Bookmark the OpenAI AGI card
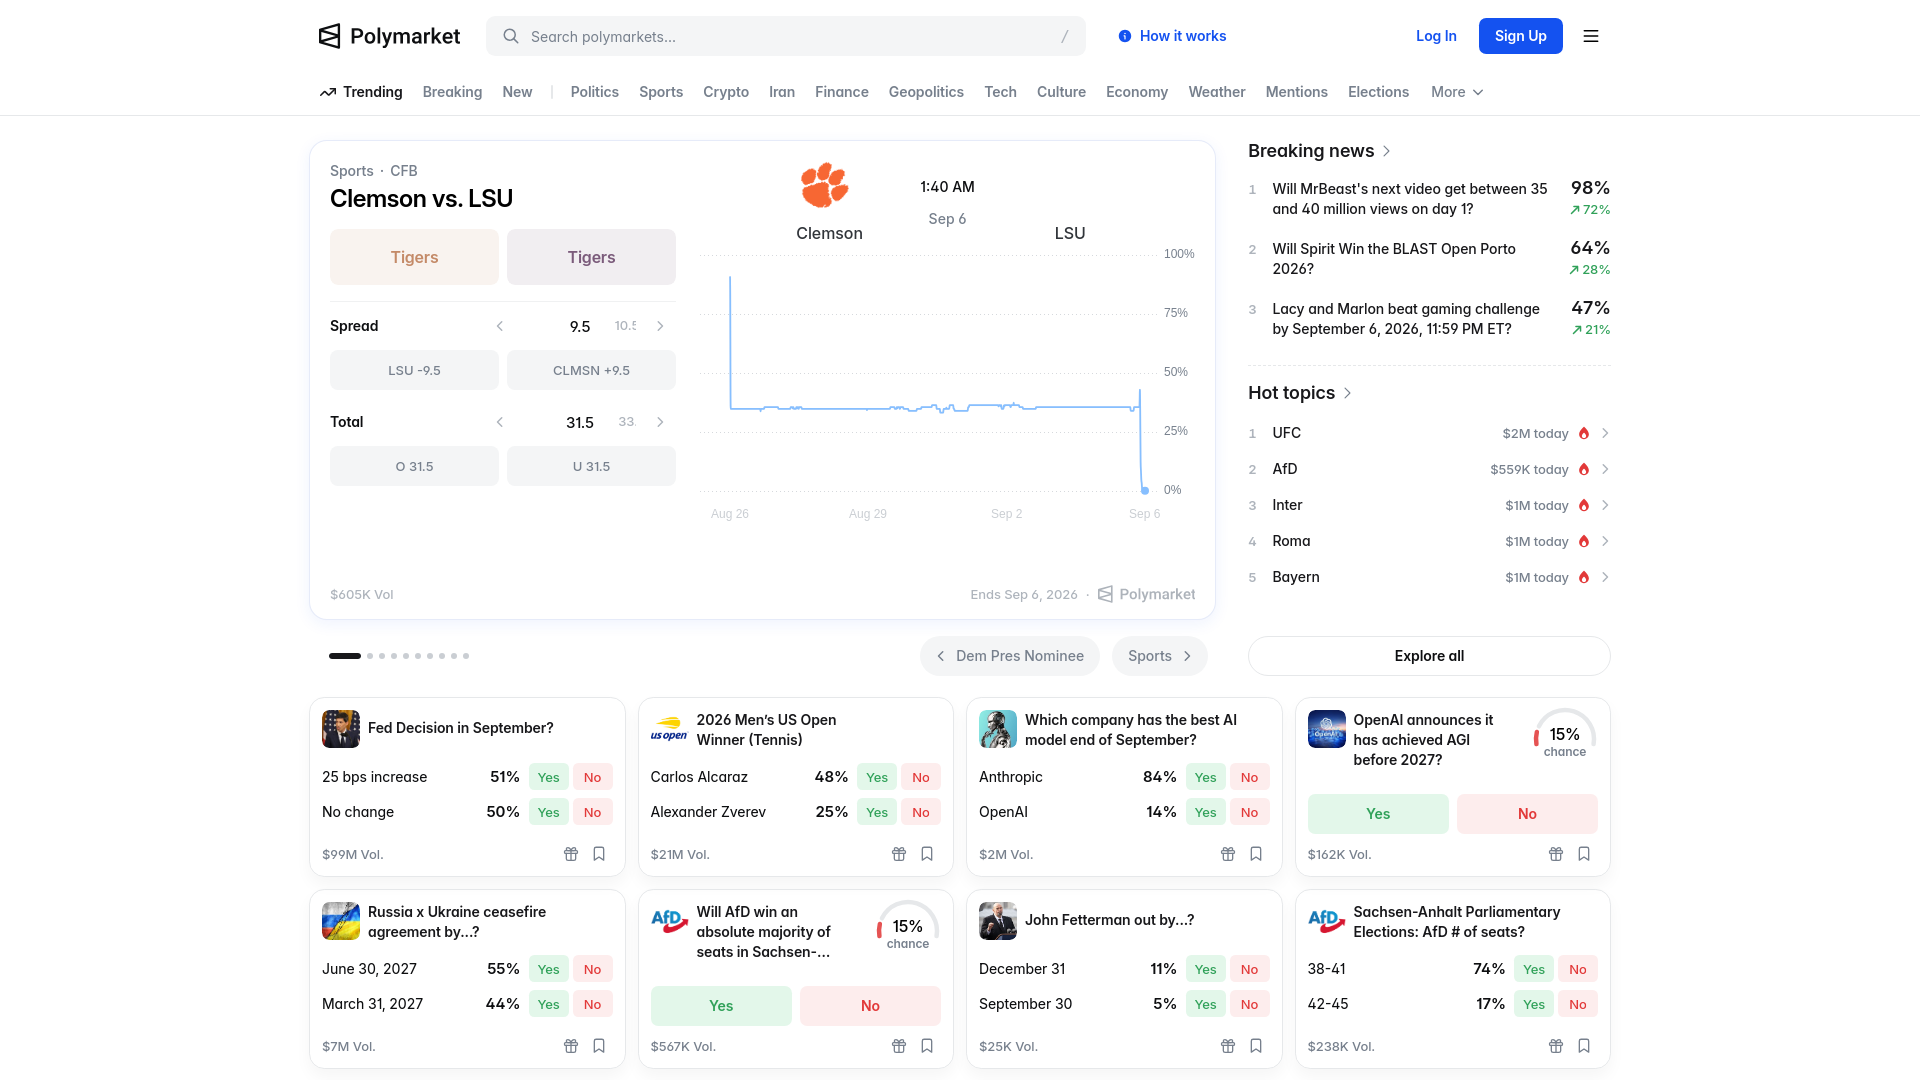Image resolution: width=1920 pixels, height=1080 pixels. (x=1584, y=854)
